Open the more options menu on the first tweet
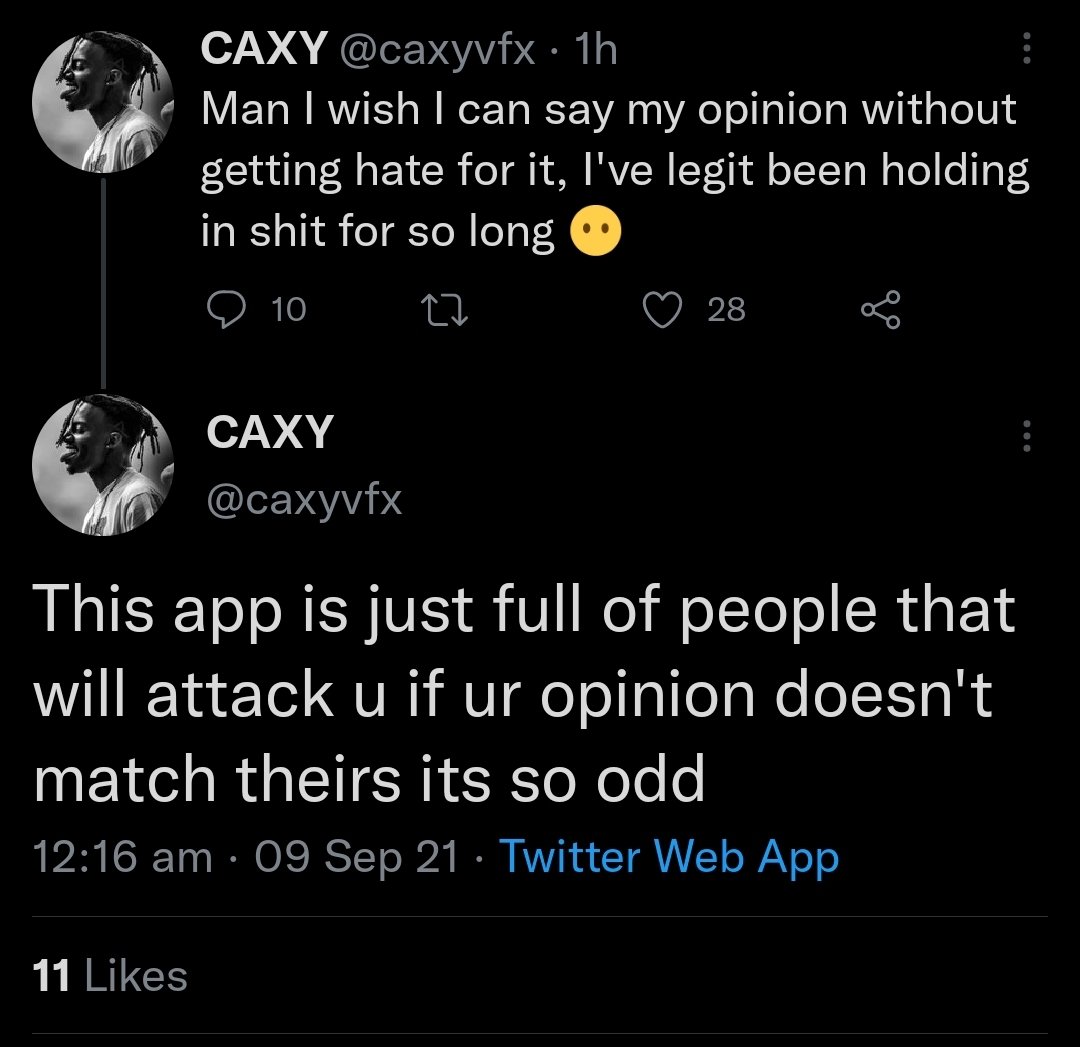 pos(1025,49)
